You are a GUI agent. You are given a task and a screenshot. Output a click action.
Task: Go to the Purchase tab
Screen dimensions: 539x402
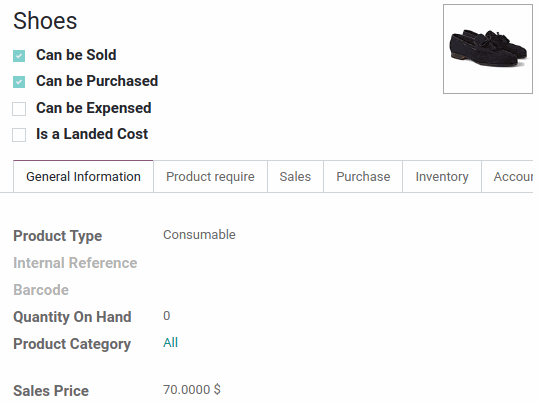coord(363,176)
